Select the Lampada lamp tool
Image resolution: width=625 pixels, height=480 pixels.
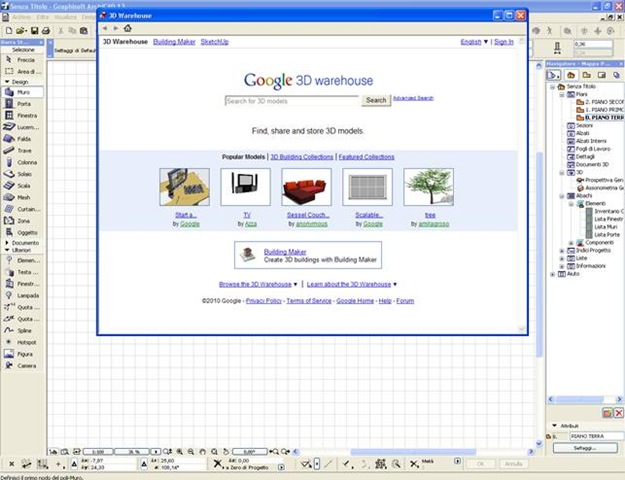pyautogui.click(x=22, y=295)
